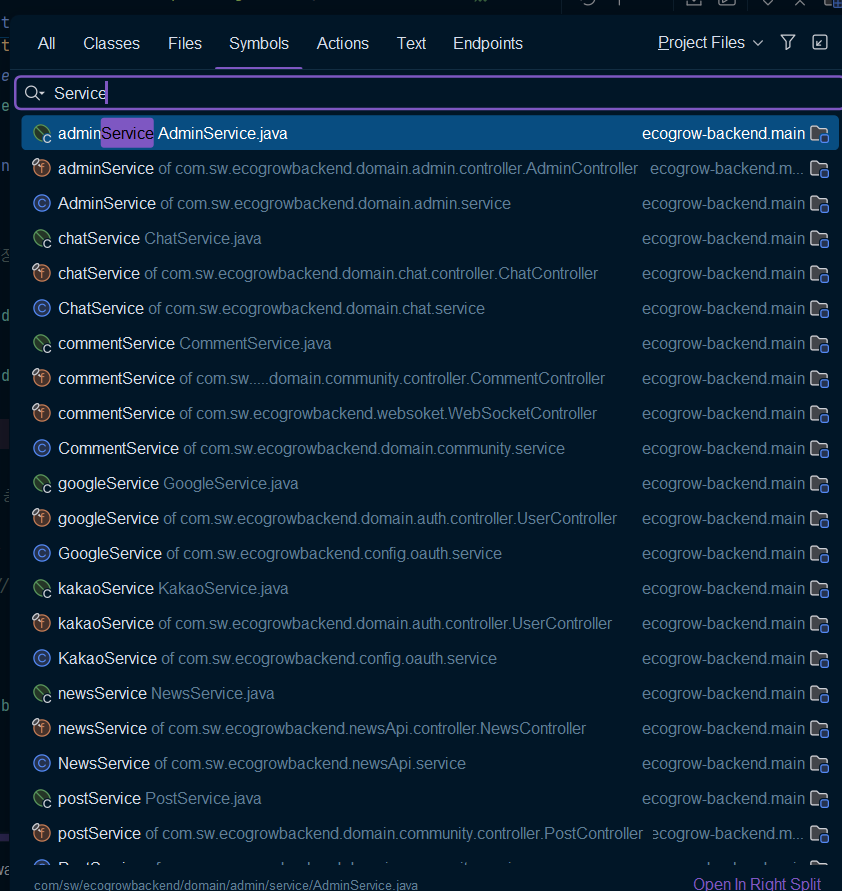This screenshot has width=842, height=891.
Task: Click the Java file icon on the AdminService.java row
Action: pos(41,133)
